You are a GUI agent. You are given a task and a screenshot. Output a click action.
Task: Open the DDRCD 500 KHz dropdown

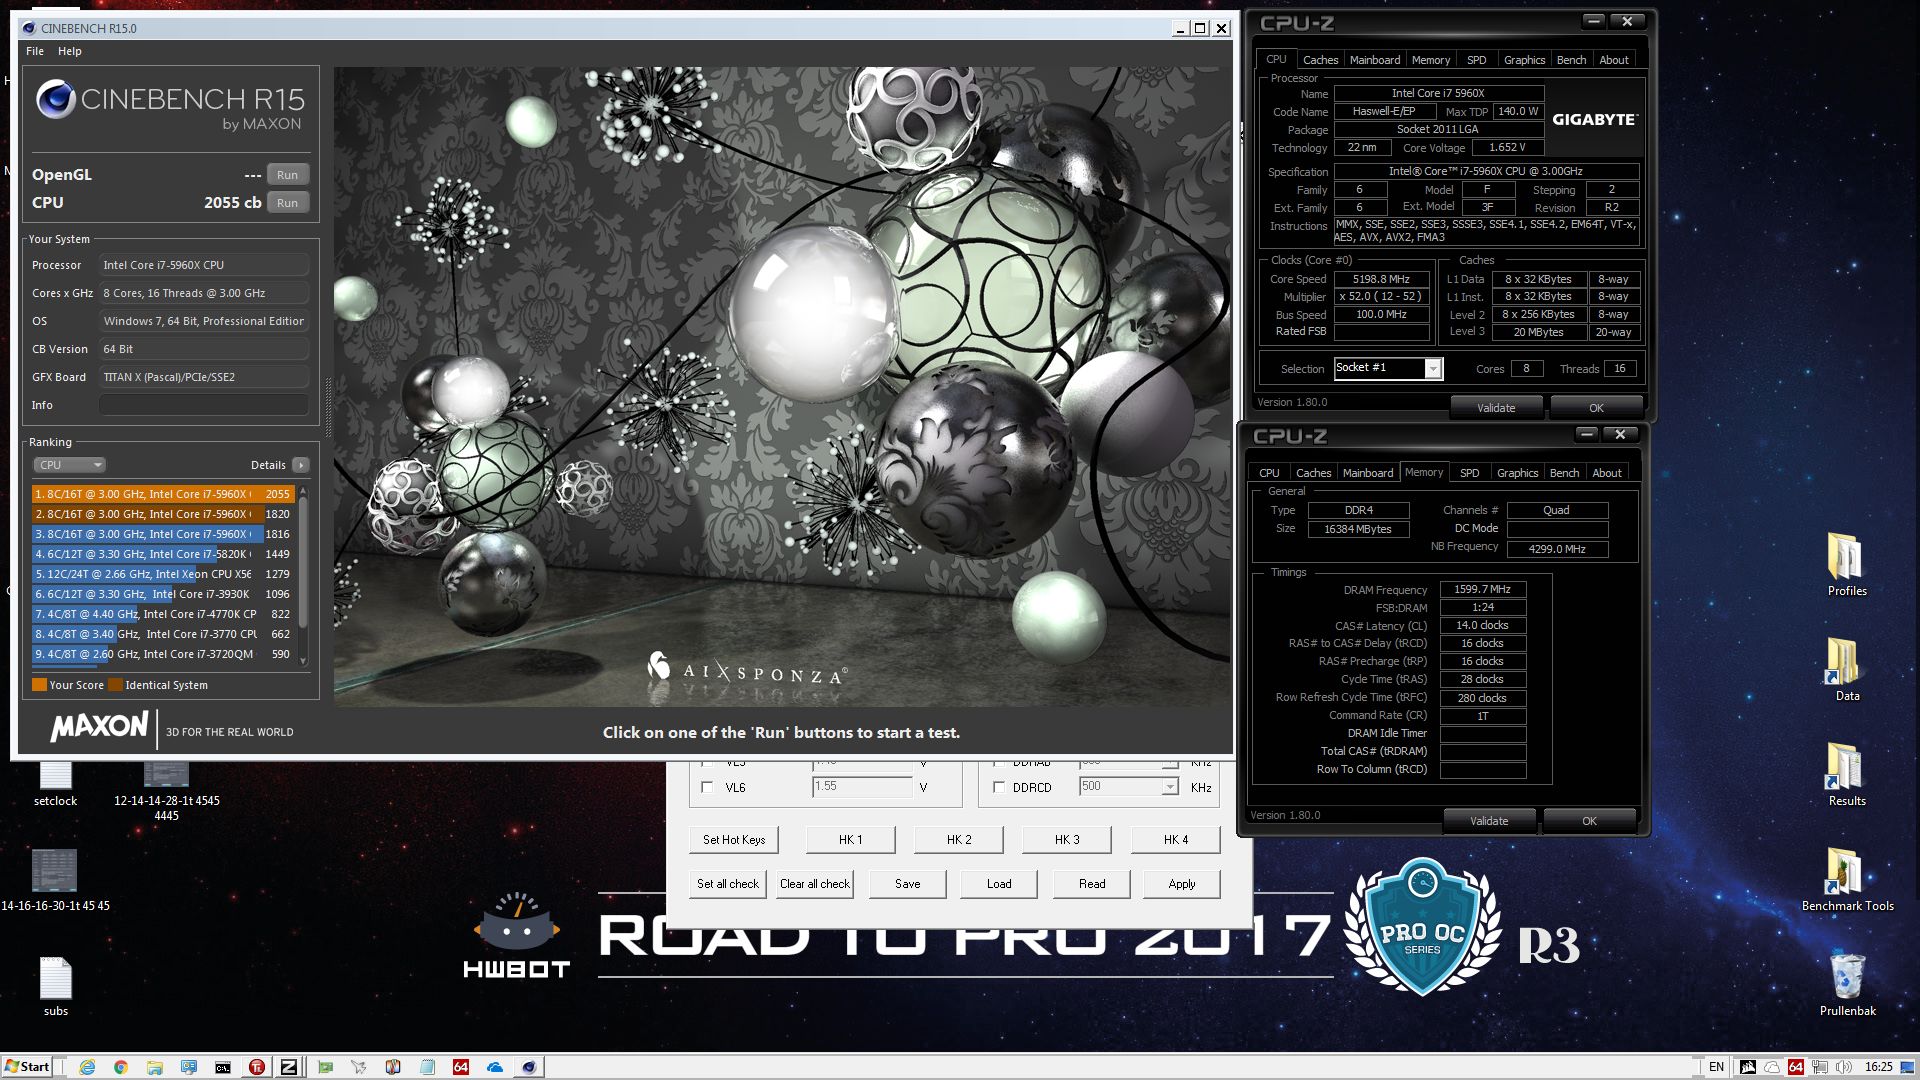tap(1169, 787)
